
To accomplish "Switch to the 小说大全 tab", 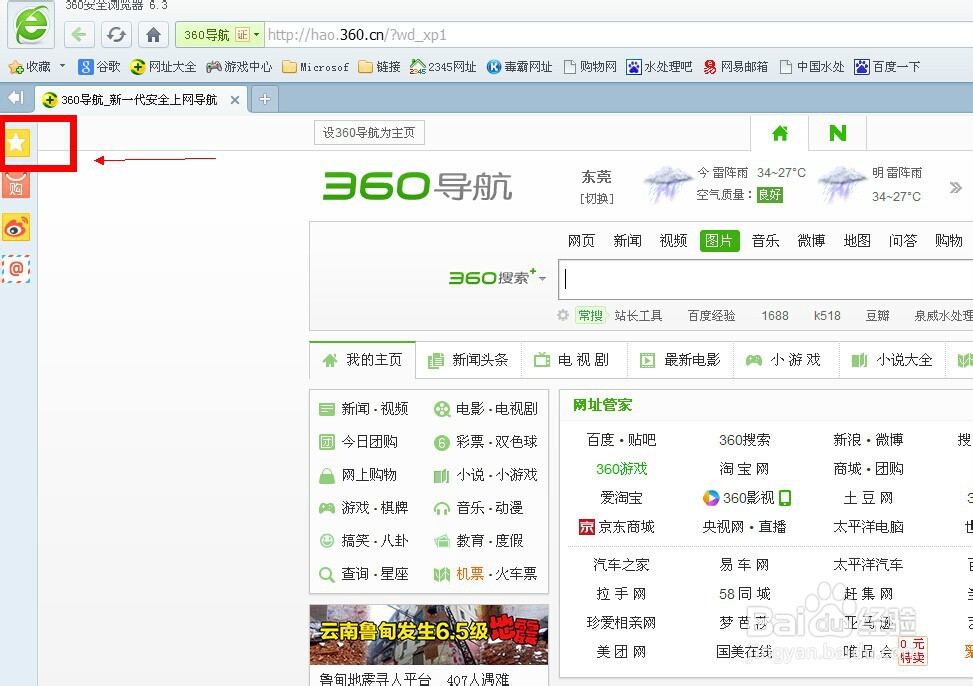I will tap(892, 359).
